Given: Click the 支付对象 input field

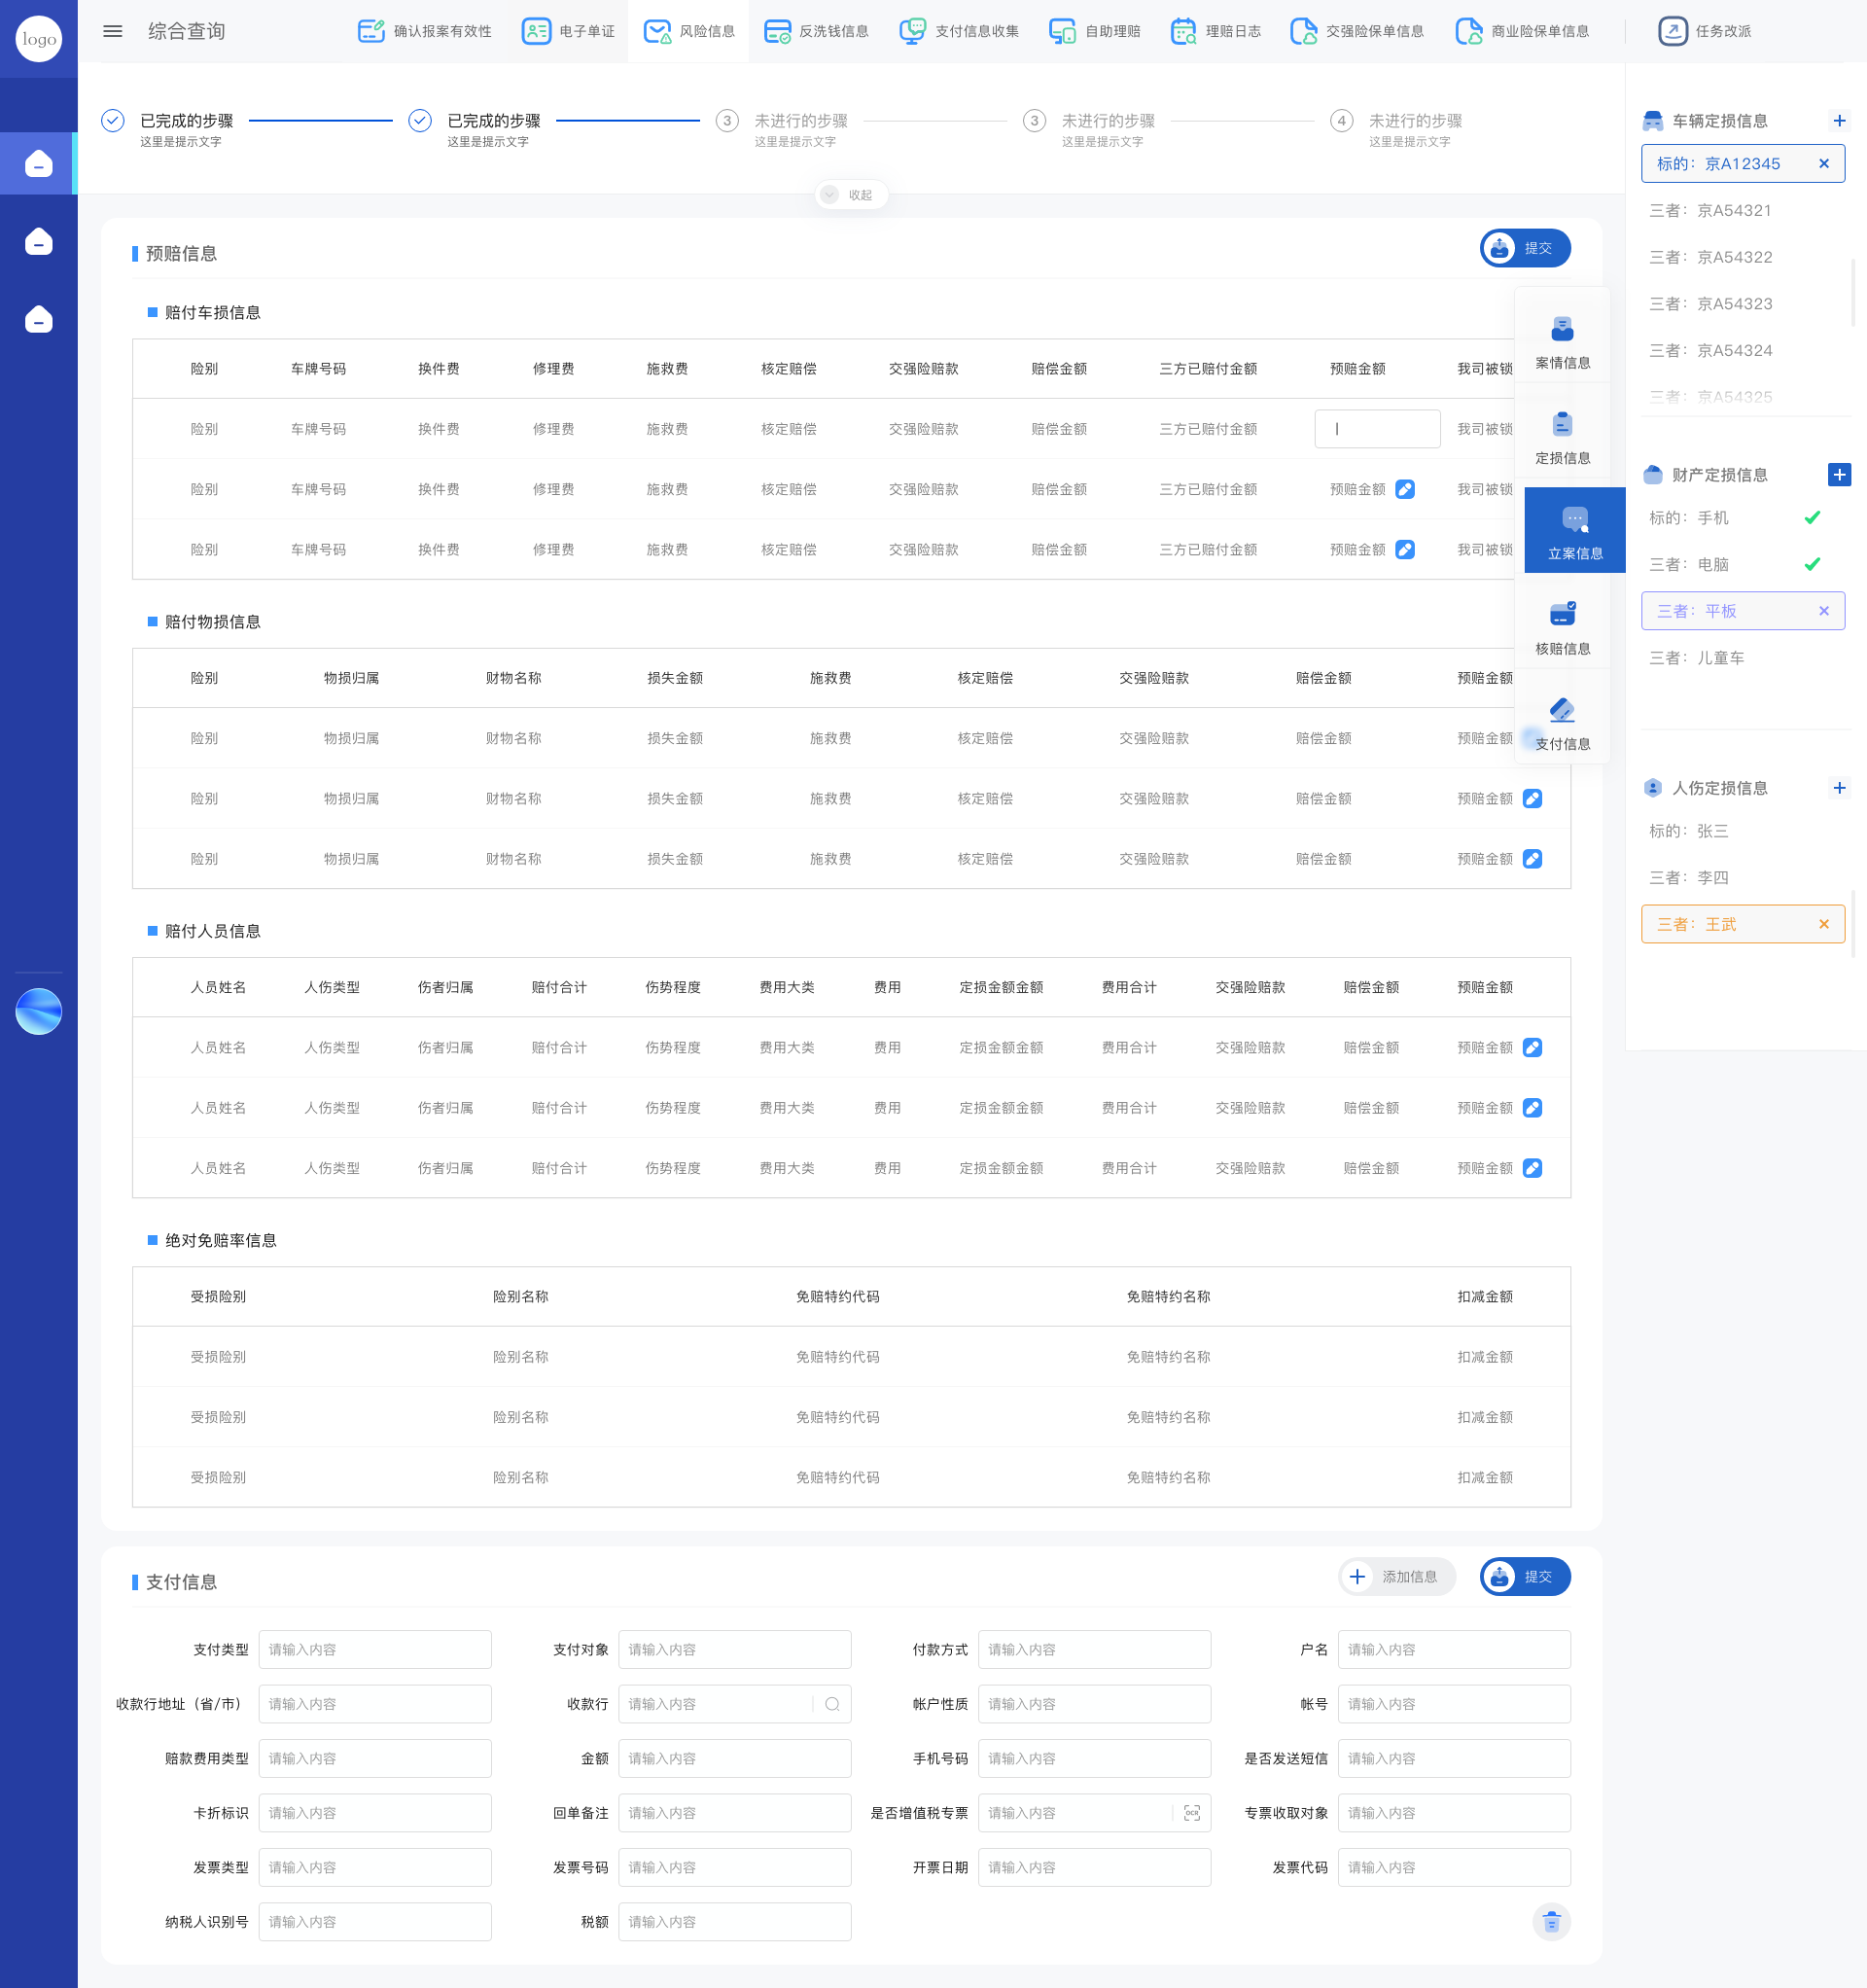Looking at the screenshot, I should pyautogui.click(x=735, y=1650).
